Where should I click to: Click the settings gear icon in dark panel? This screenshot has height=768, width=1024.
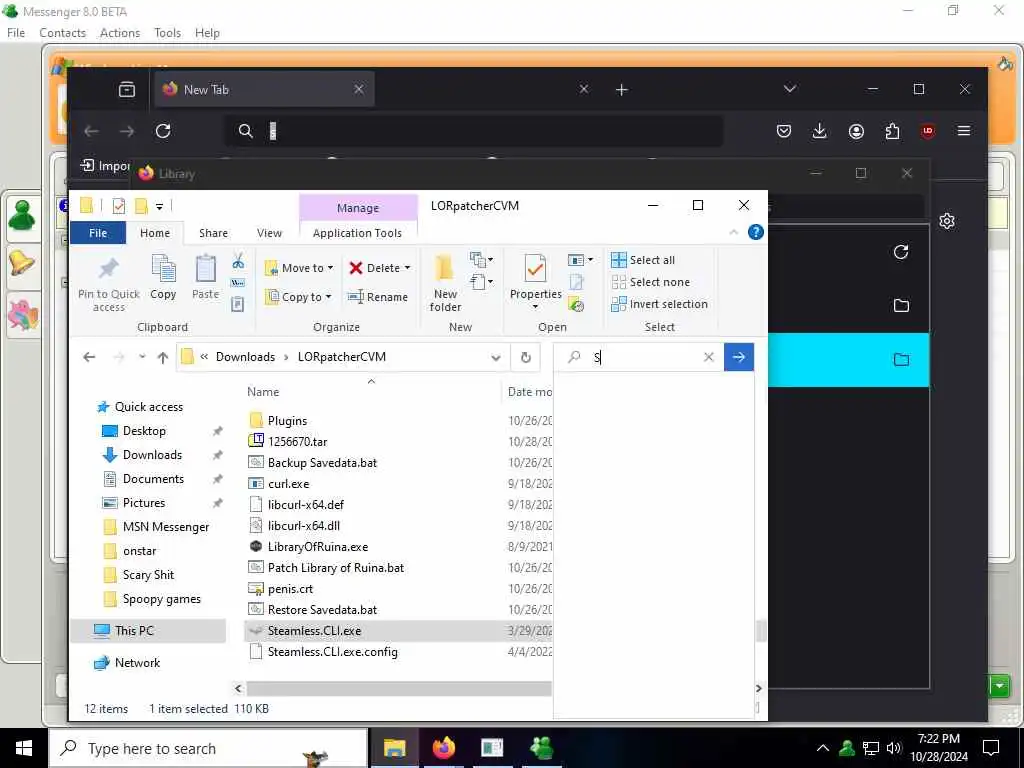(947, 221)
